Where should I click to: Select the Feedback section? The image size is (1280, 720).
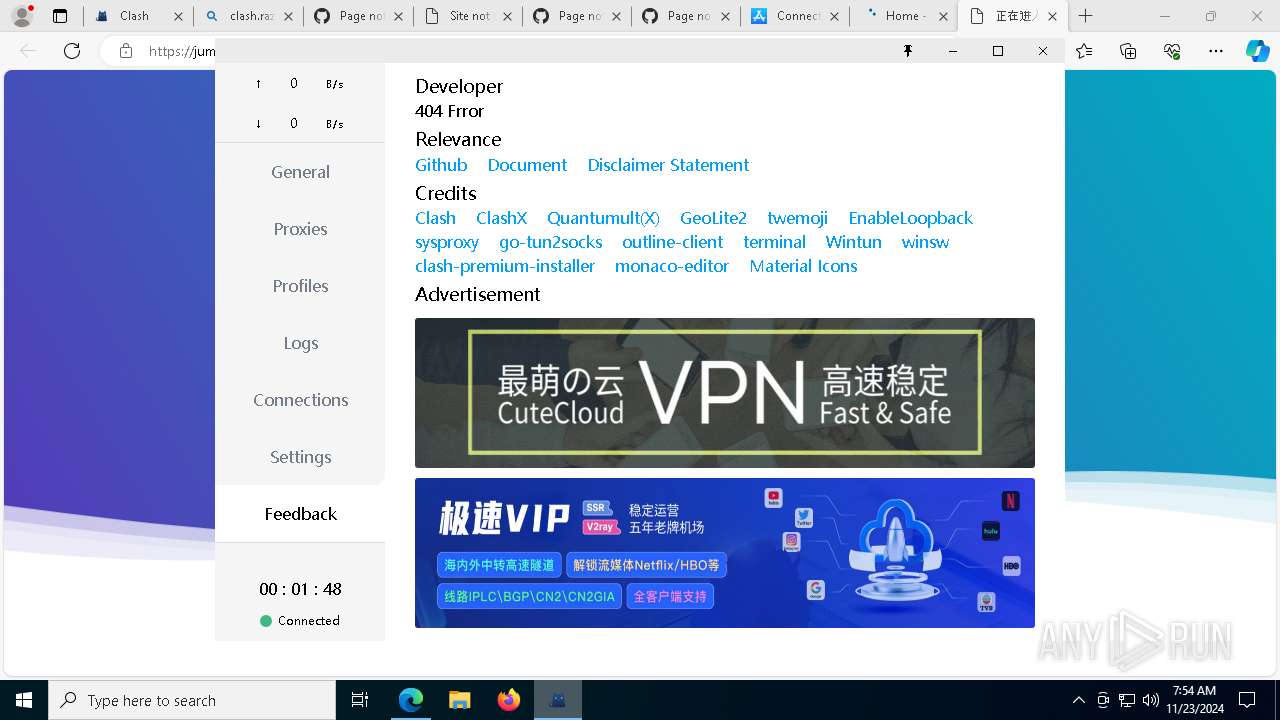click(x=300, y=514)
